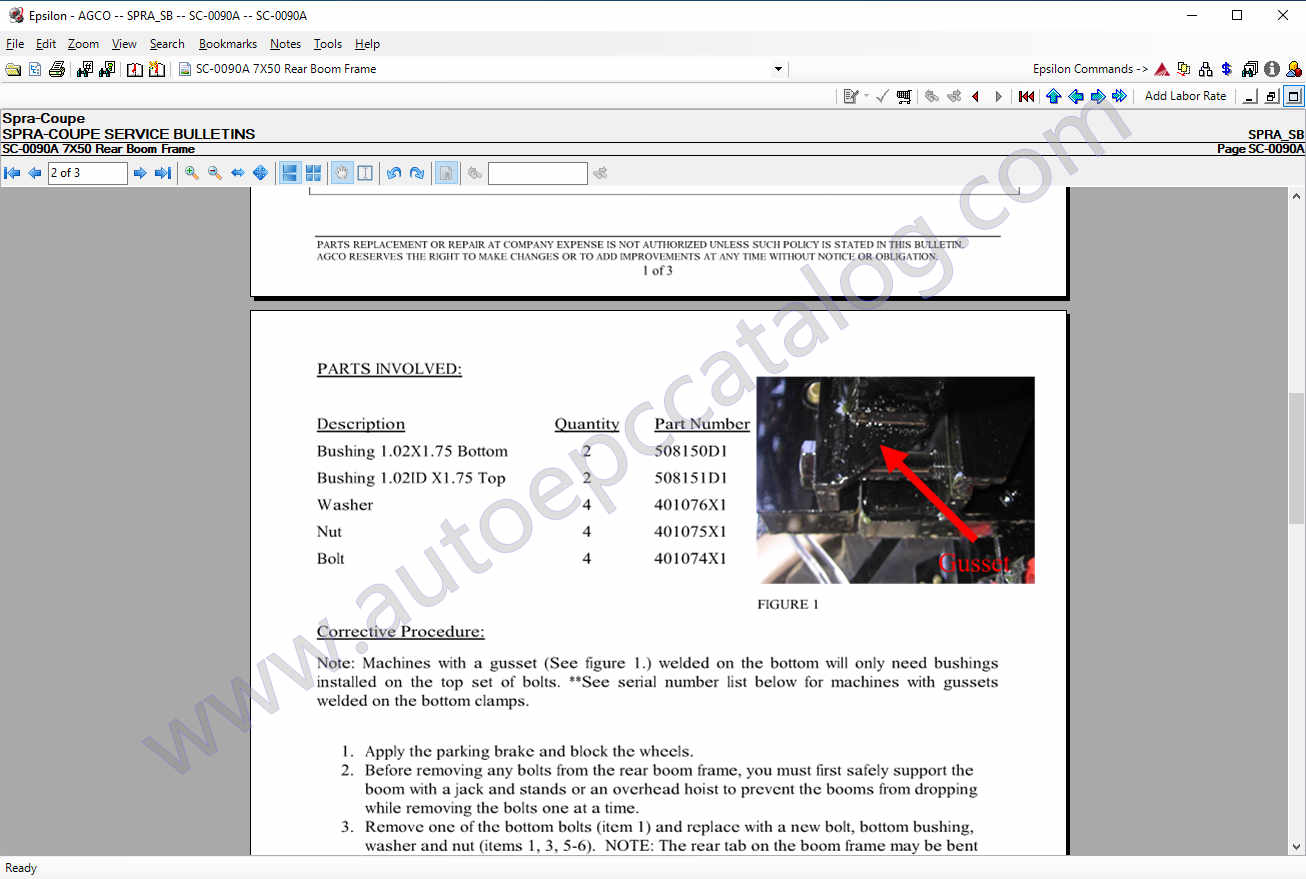The width and height of the screenshot is (1306, 879).
Task: Open the Bookmarks menu
Action: [x=227, y=44]
